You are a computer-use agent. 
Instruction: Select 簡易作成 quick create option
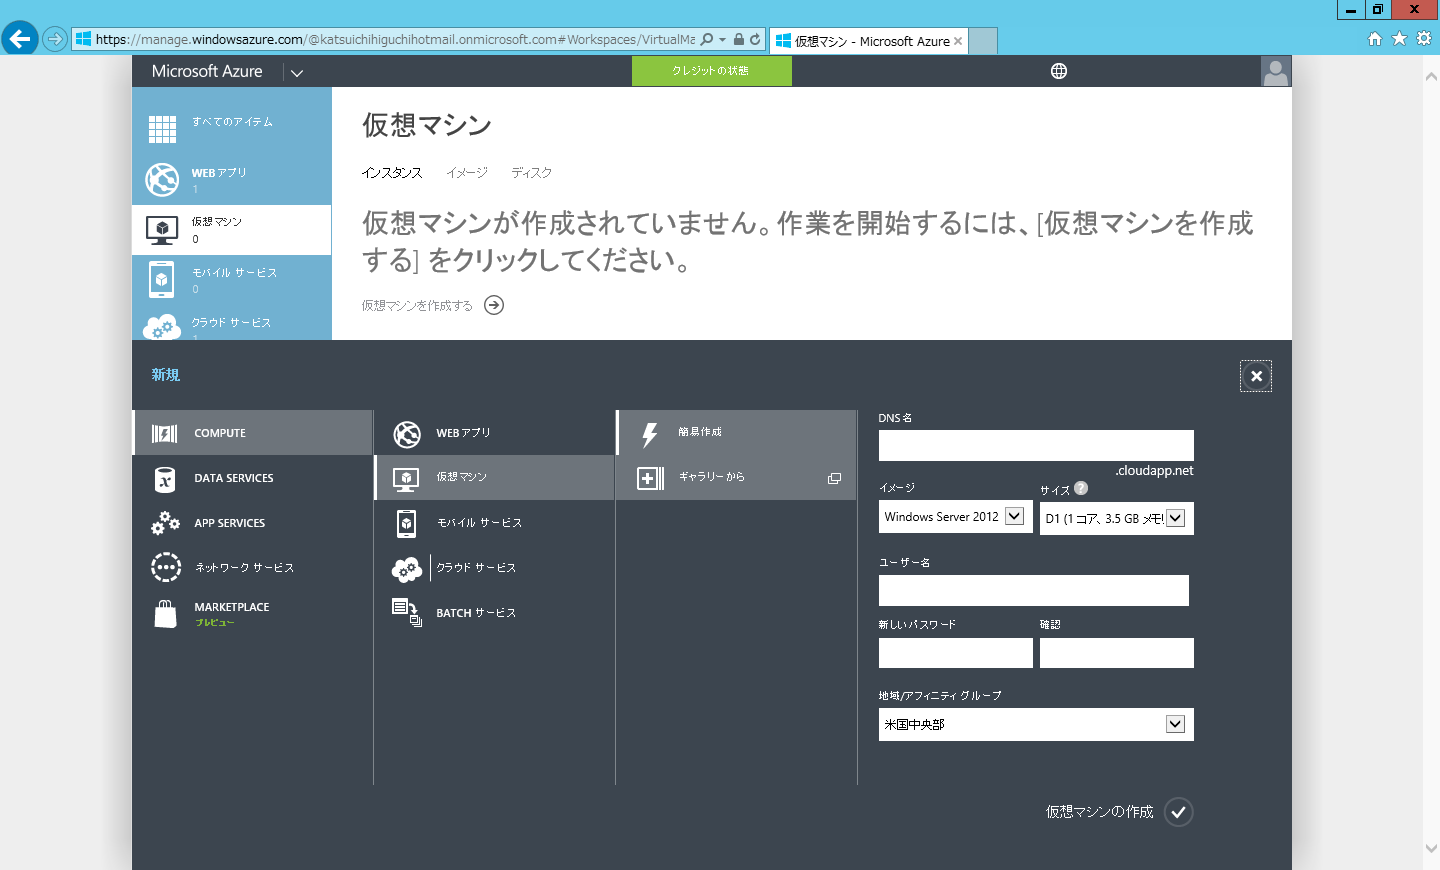(736, 432)
